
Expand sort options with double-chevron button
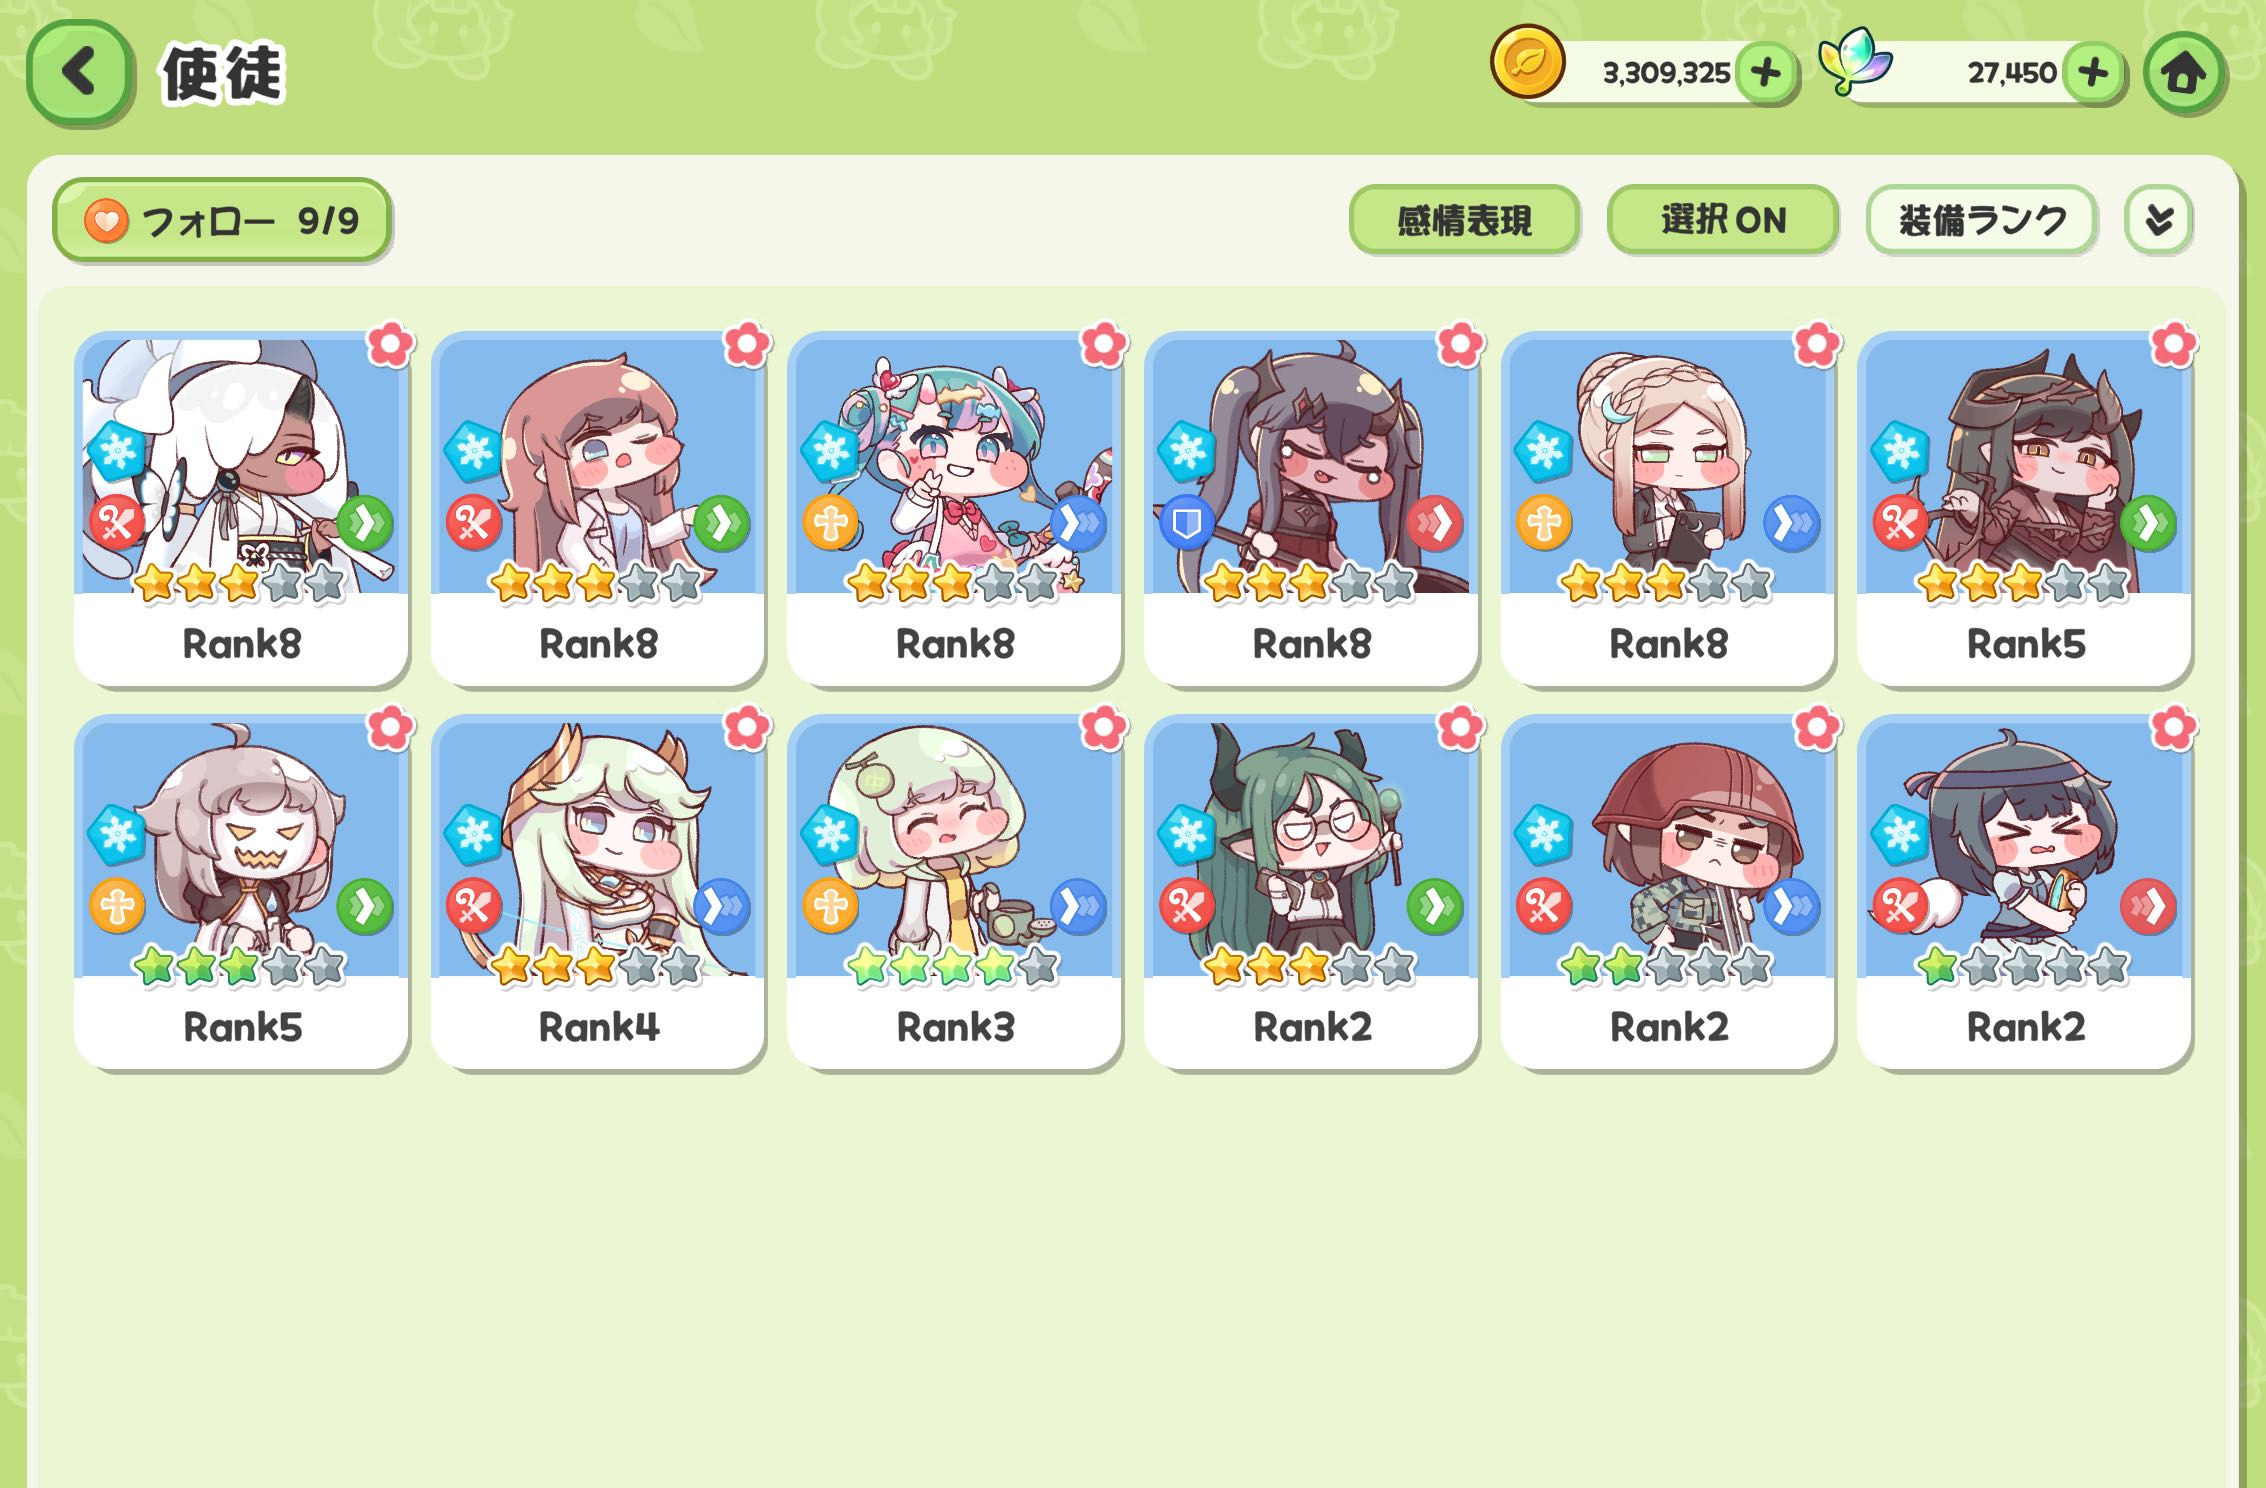[2159, 220]
